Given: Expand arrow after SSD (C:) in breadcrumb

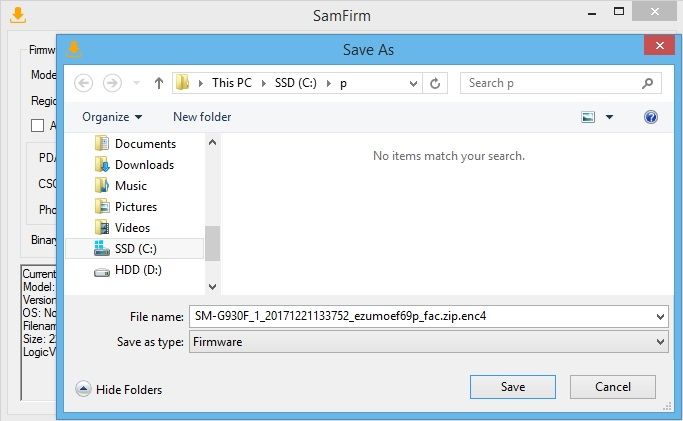Looking at the screenshot, I should (x=328, y=83).
